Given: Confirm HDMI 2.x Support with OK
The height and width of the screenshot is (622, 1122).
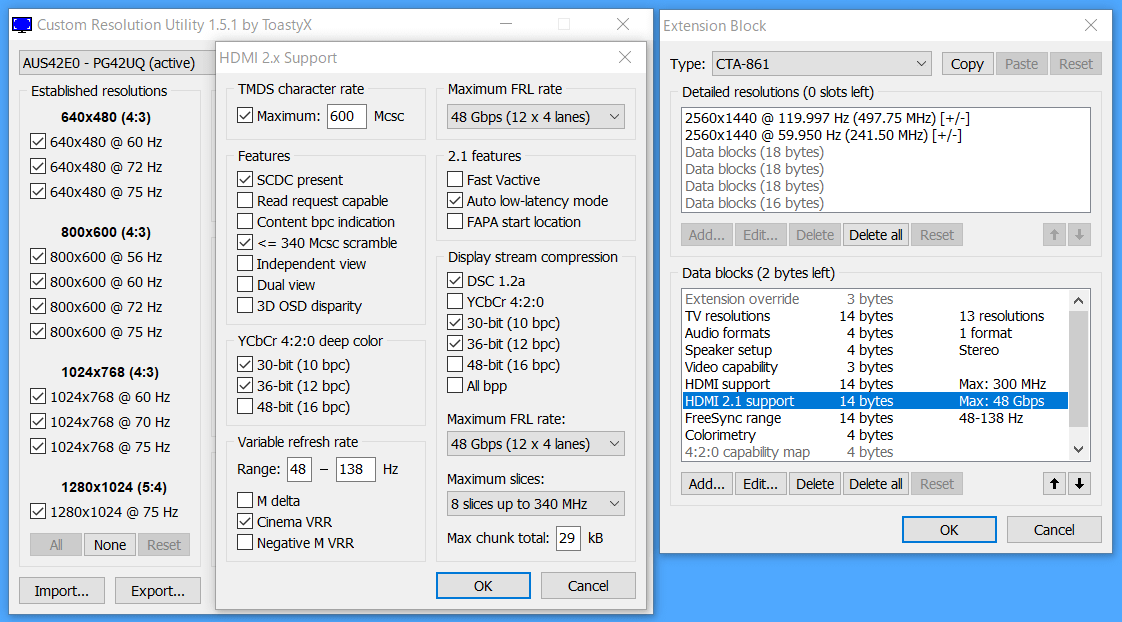Looking at the screenshot, I should click(x=483, y=585).
